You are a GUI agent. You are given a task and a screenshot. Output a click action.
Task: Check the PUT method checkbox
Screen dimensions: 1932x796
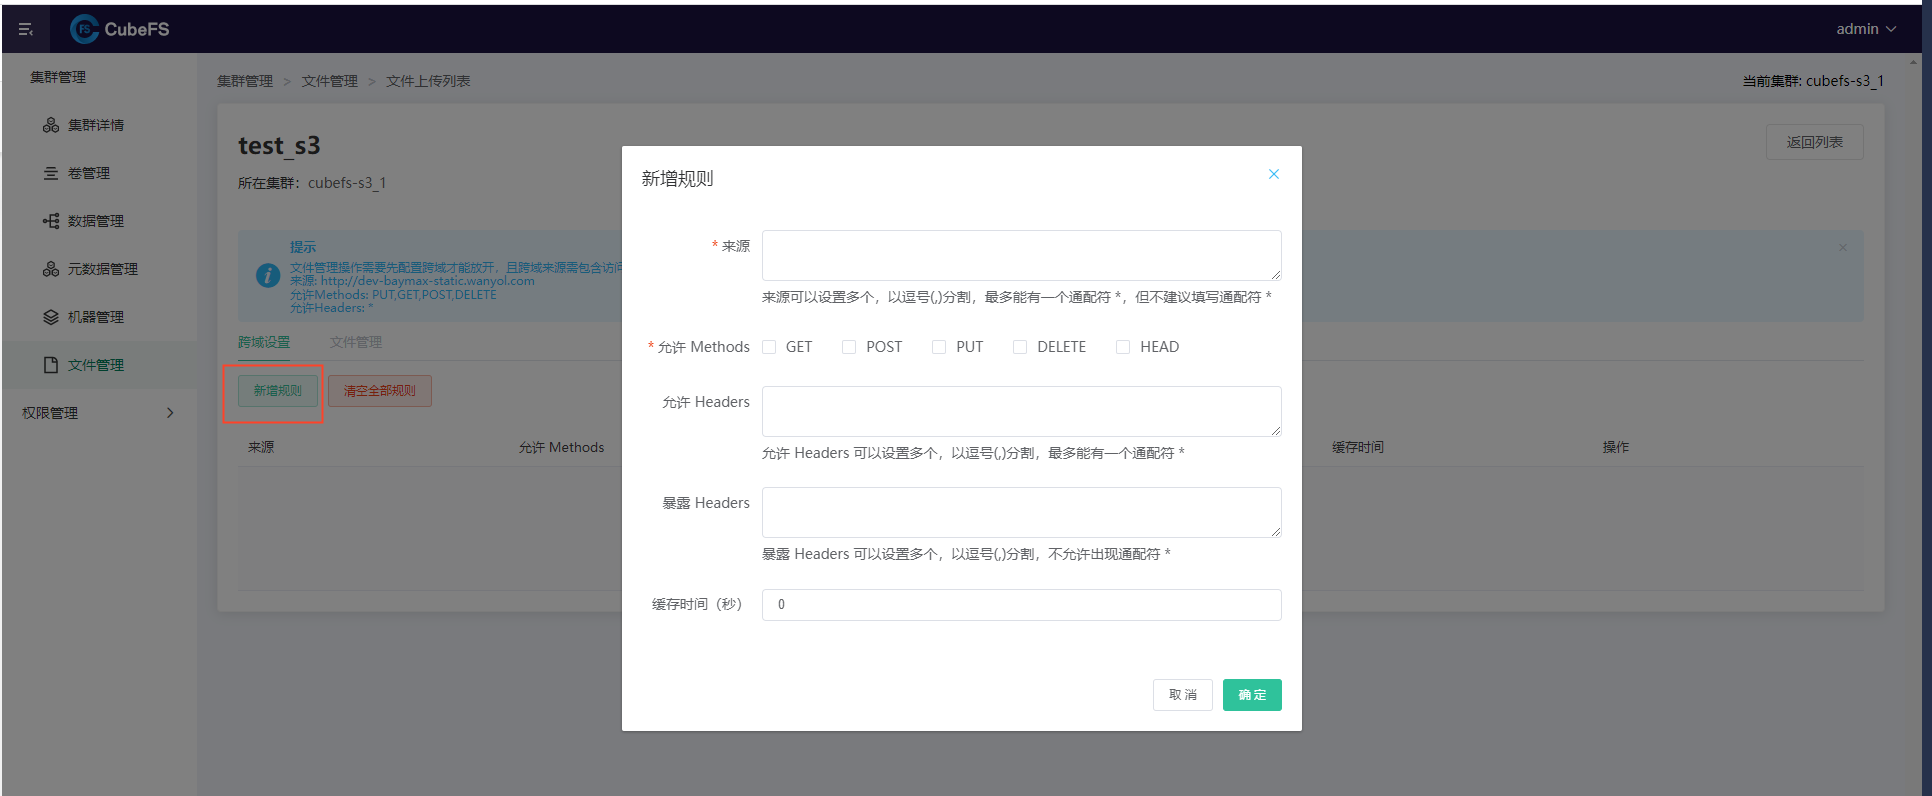coord(939,347)
